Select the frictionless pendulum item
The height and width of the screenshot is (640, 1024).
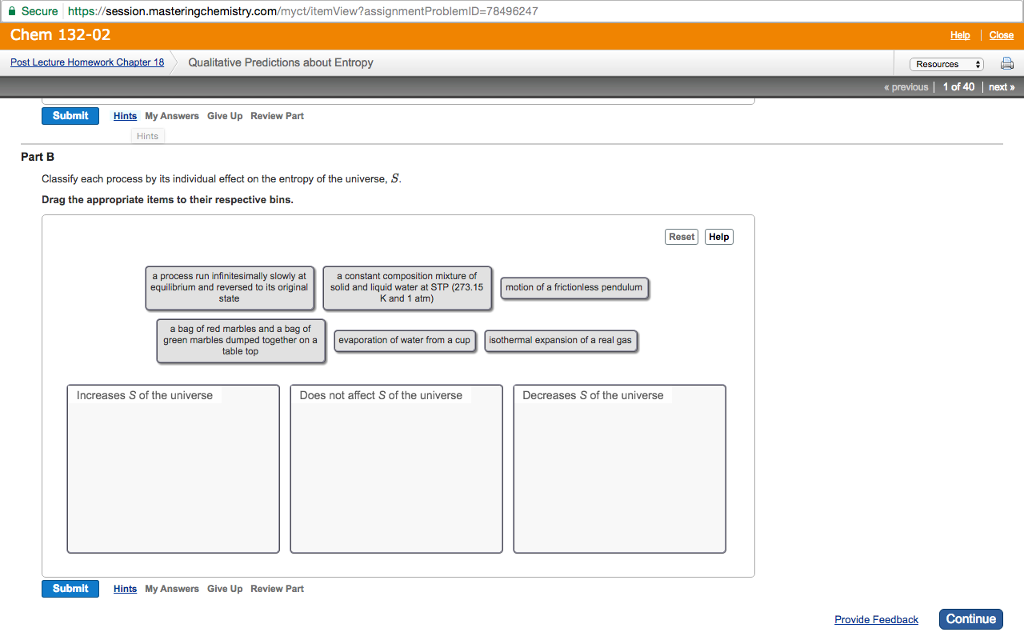point(574,288)
